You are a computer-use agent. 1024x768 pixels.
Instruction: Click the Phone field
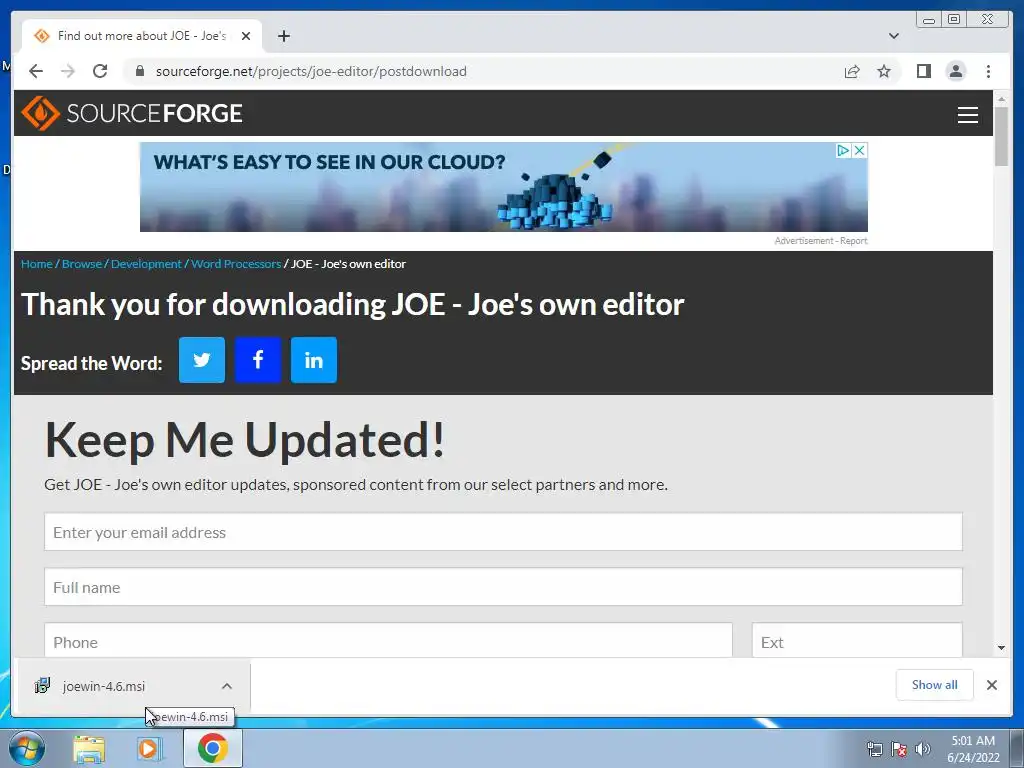389,641
